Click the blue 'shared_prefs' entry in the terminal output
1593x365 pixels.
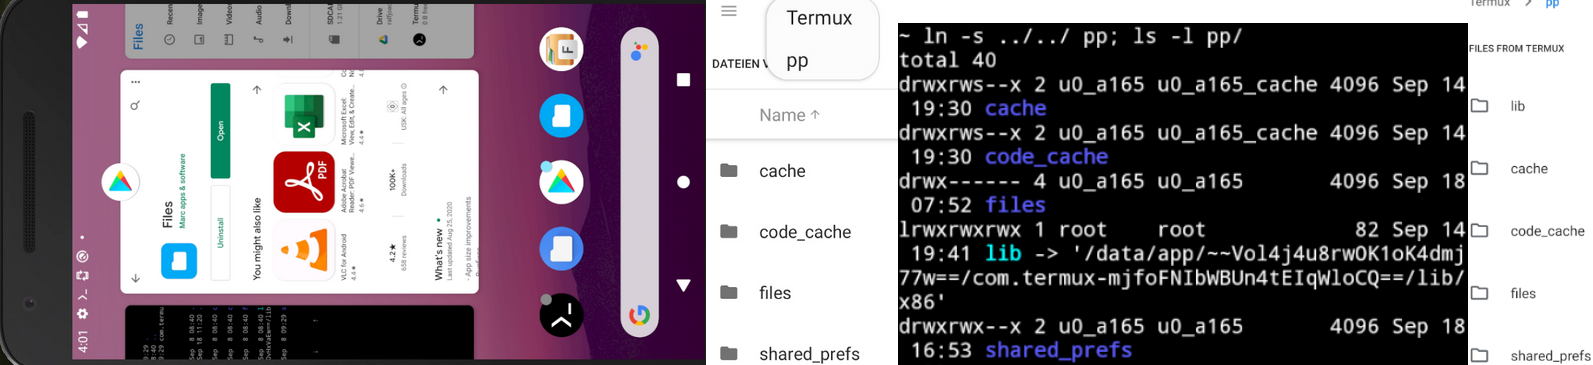1058,350
